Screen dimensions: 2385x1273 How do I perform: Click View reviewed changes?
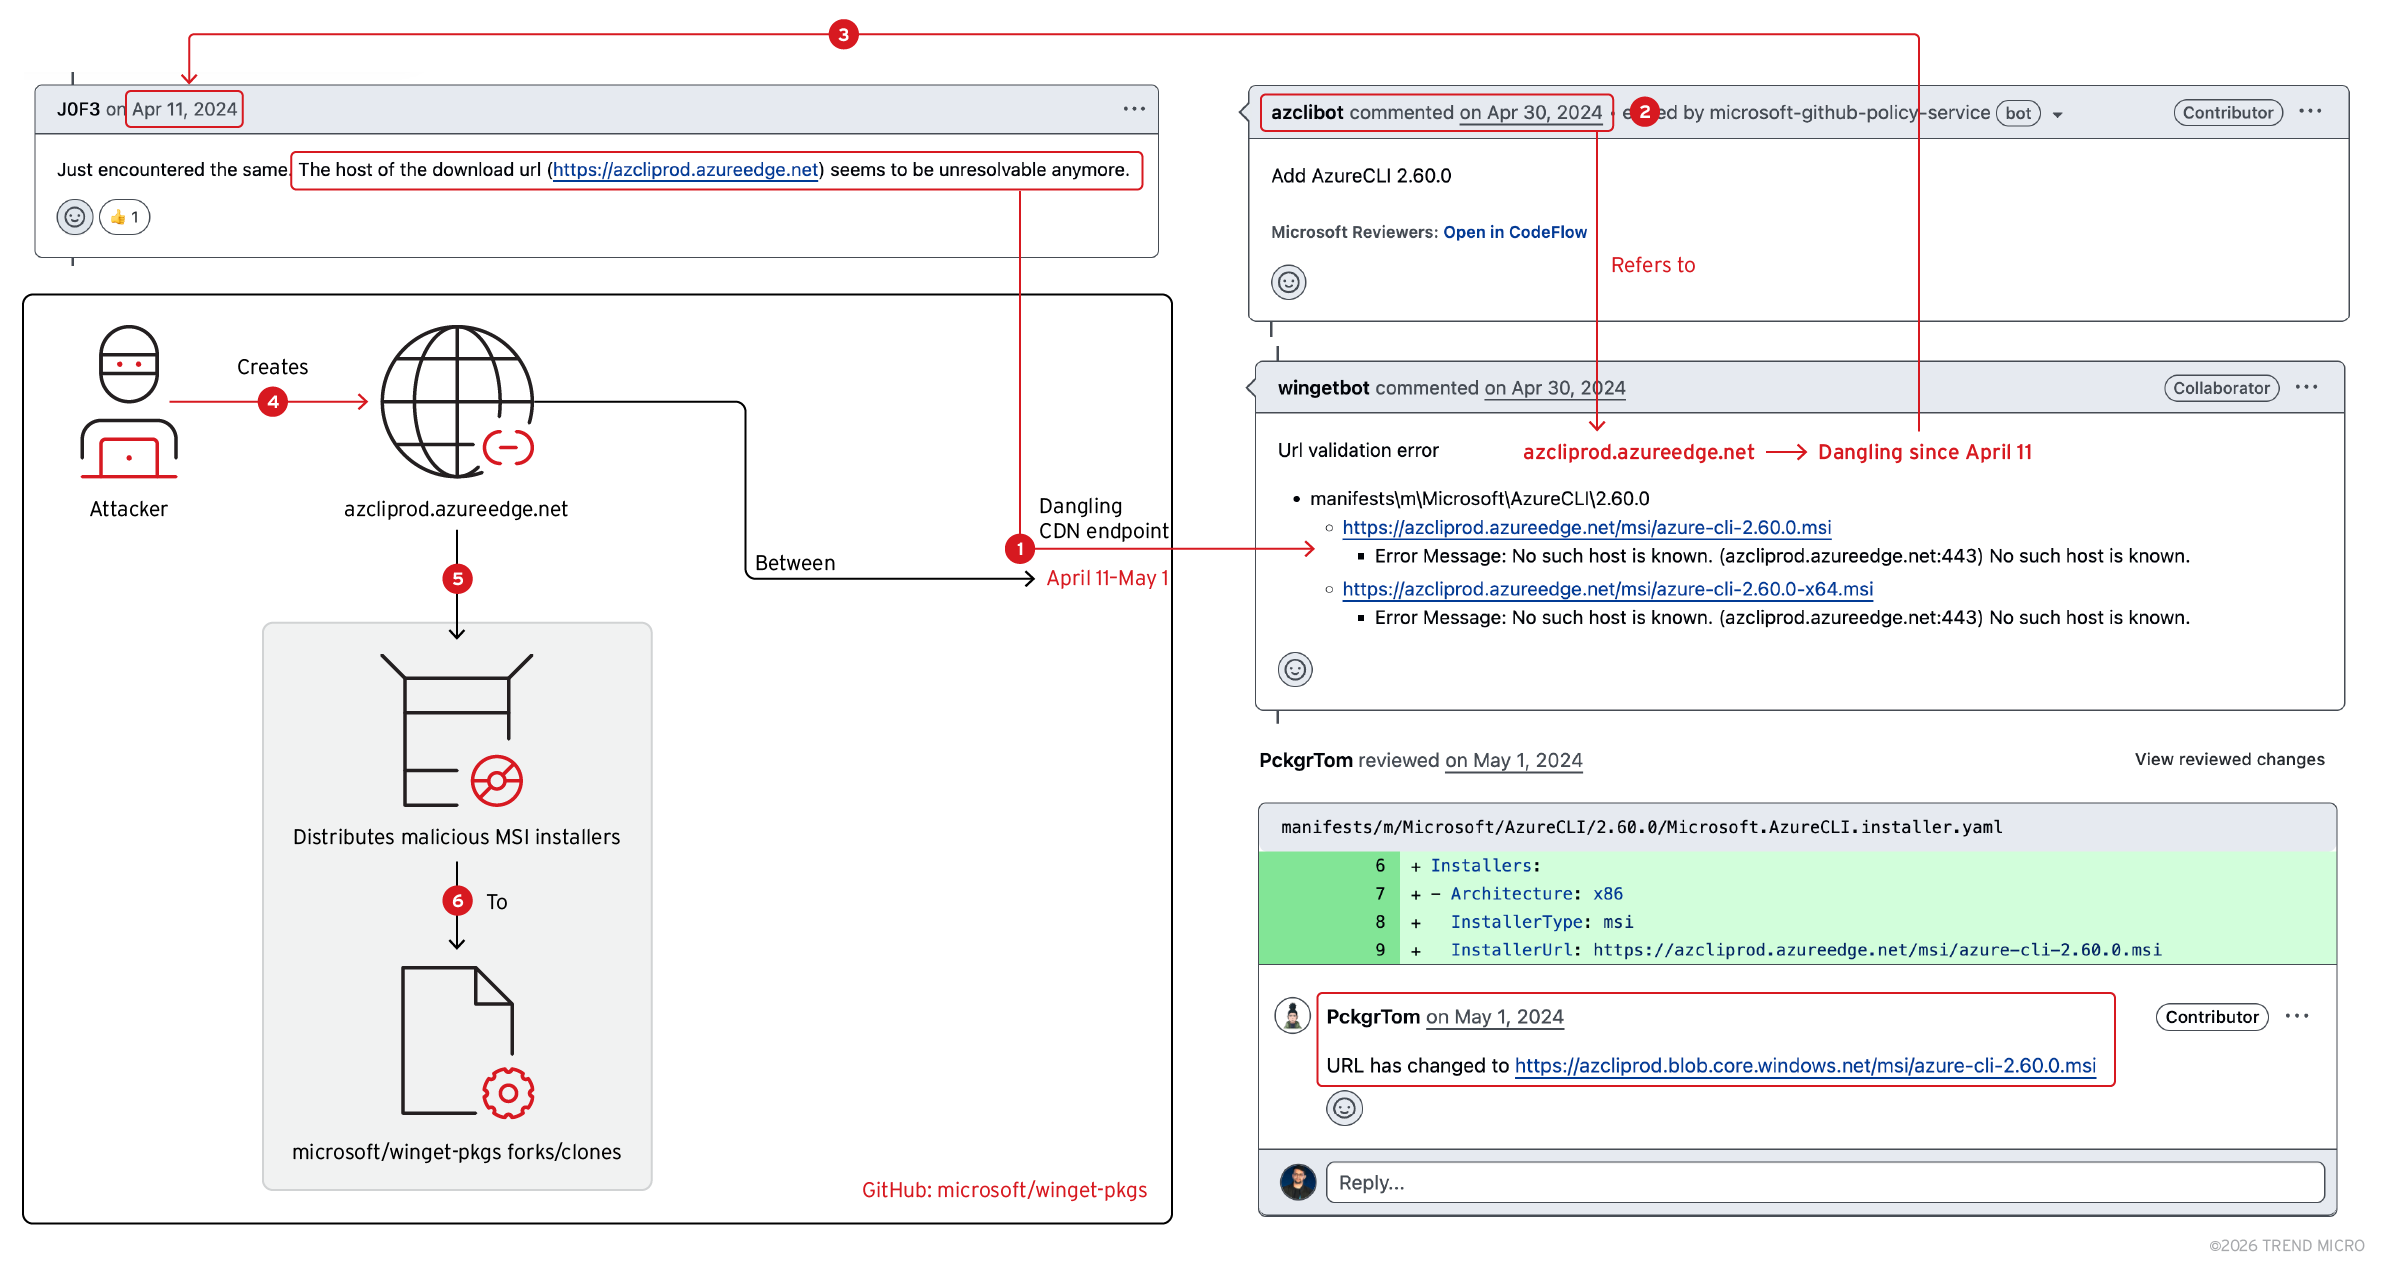pyautogui.click(x=2229, y=760)
